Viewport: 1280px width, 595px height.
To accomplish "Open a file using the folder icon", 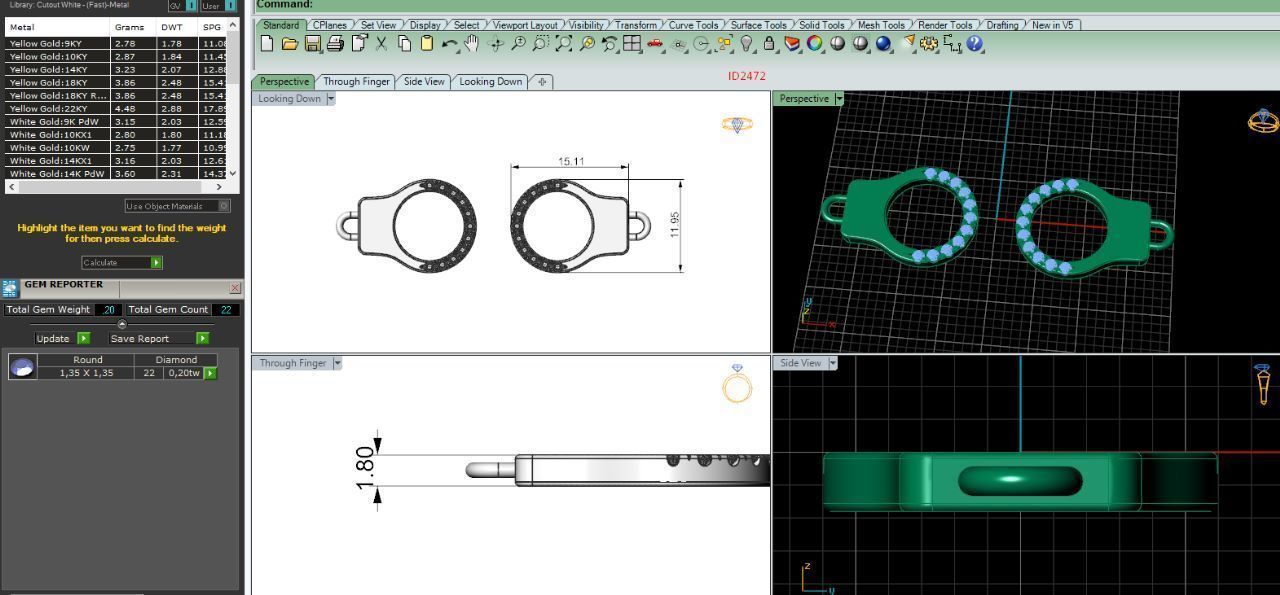I will click(289, 43).
